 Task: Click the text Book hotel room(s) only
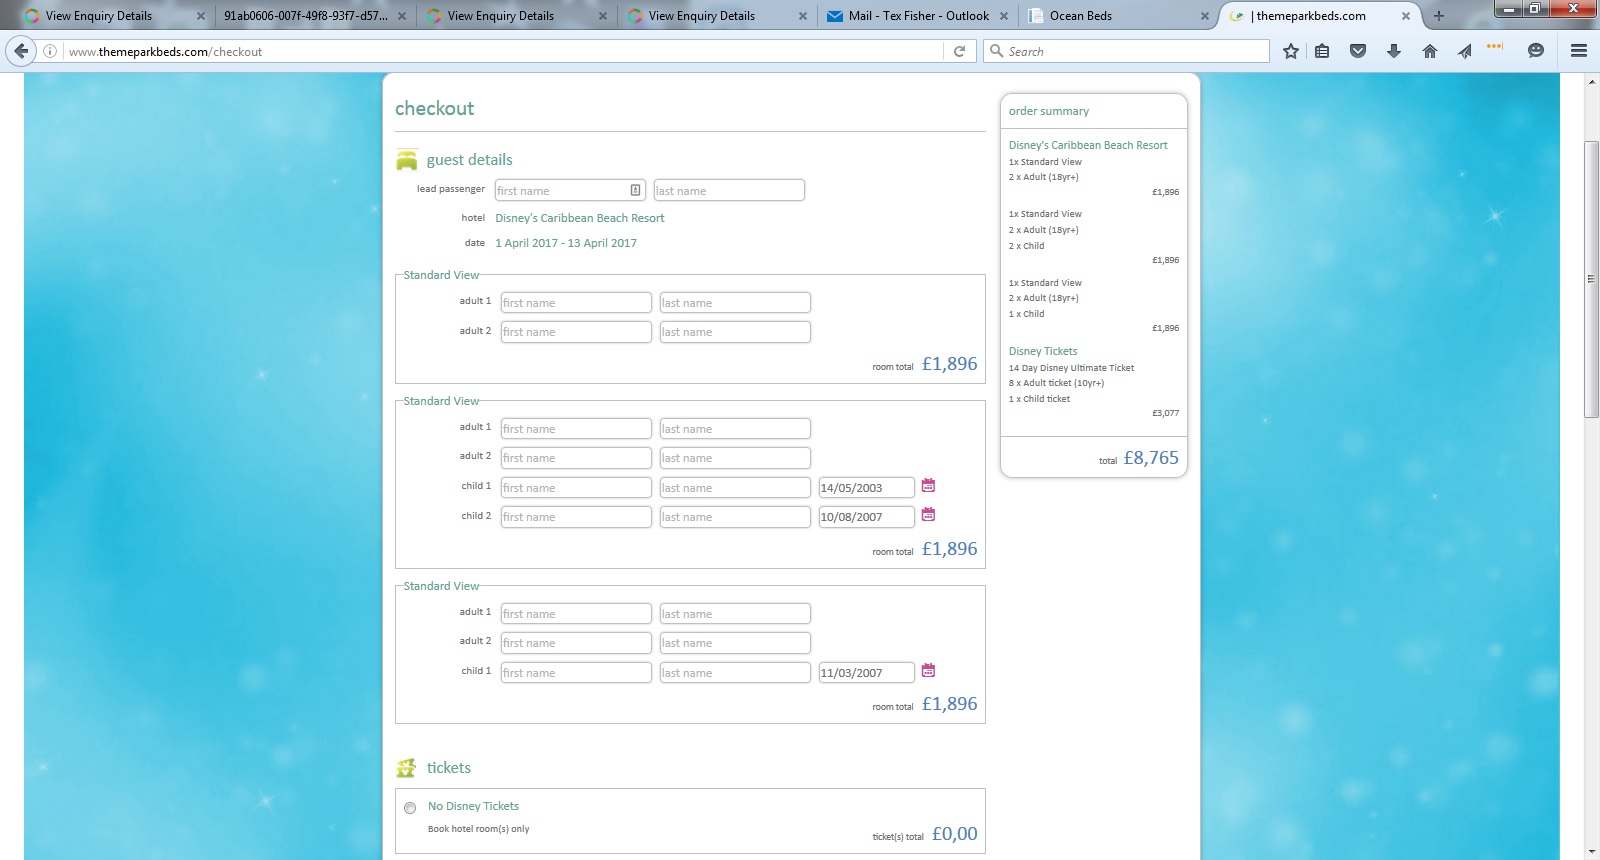pyautogui.click(x=479, y=829)
